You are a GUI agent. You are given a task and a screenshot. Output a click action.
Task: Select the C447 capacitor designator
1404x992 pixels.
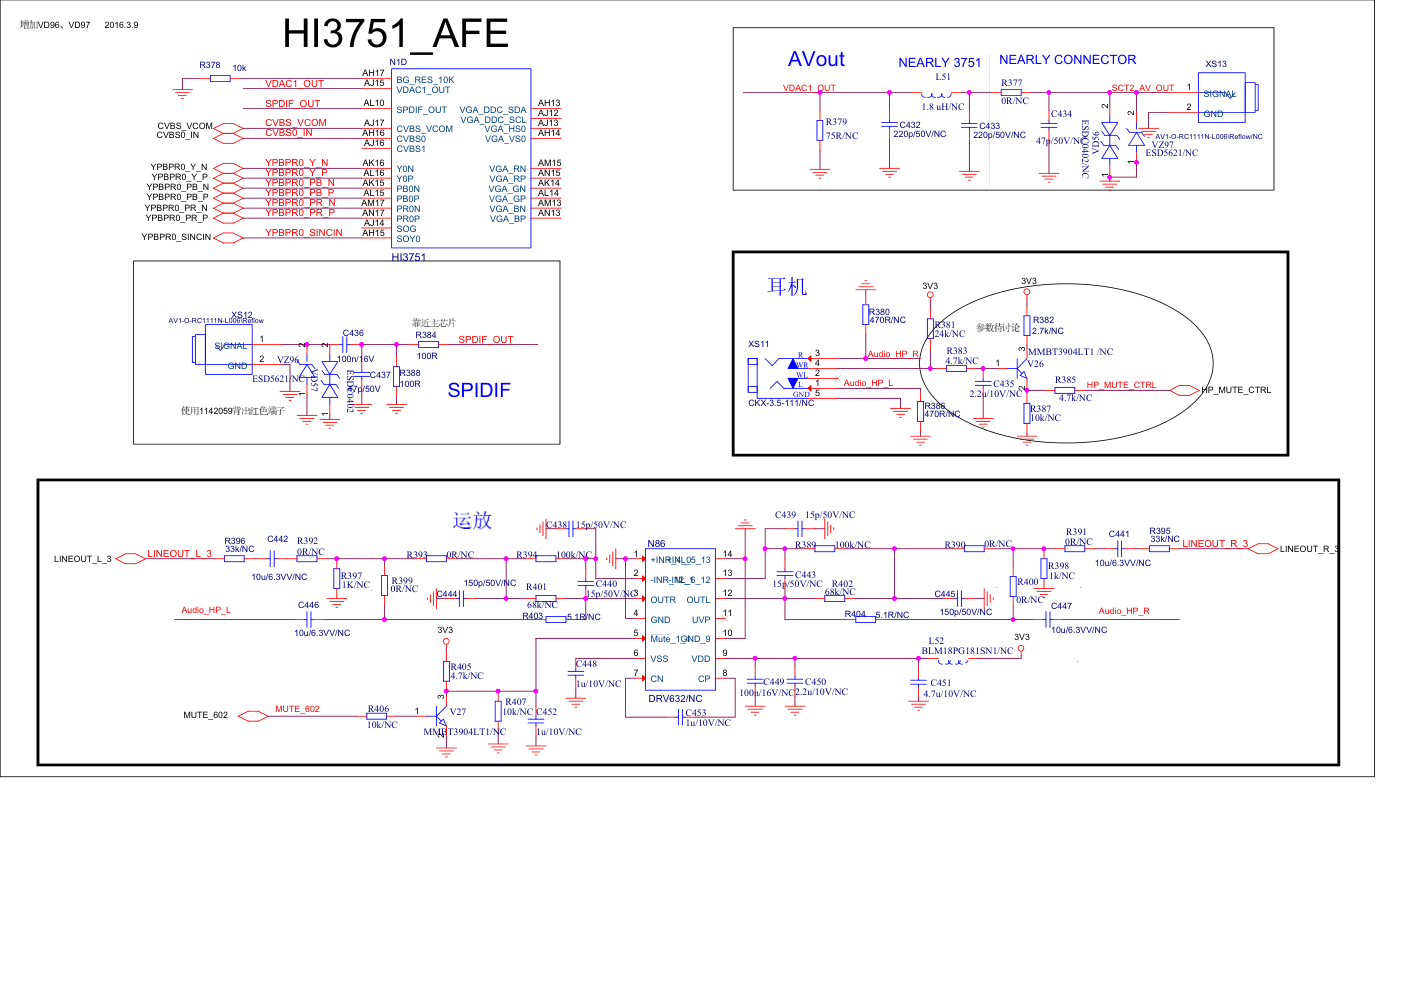click(x=1061, y=606)
